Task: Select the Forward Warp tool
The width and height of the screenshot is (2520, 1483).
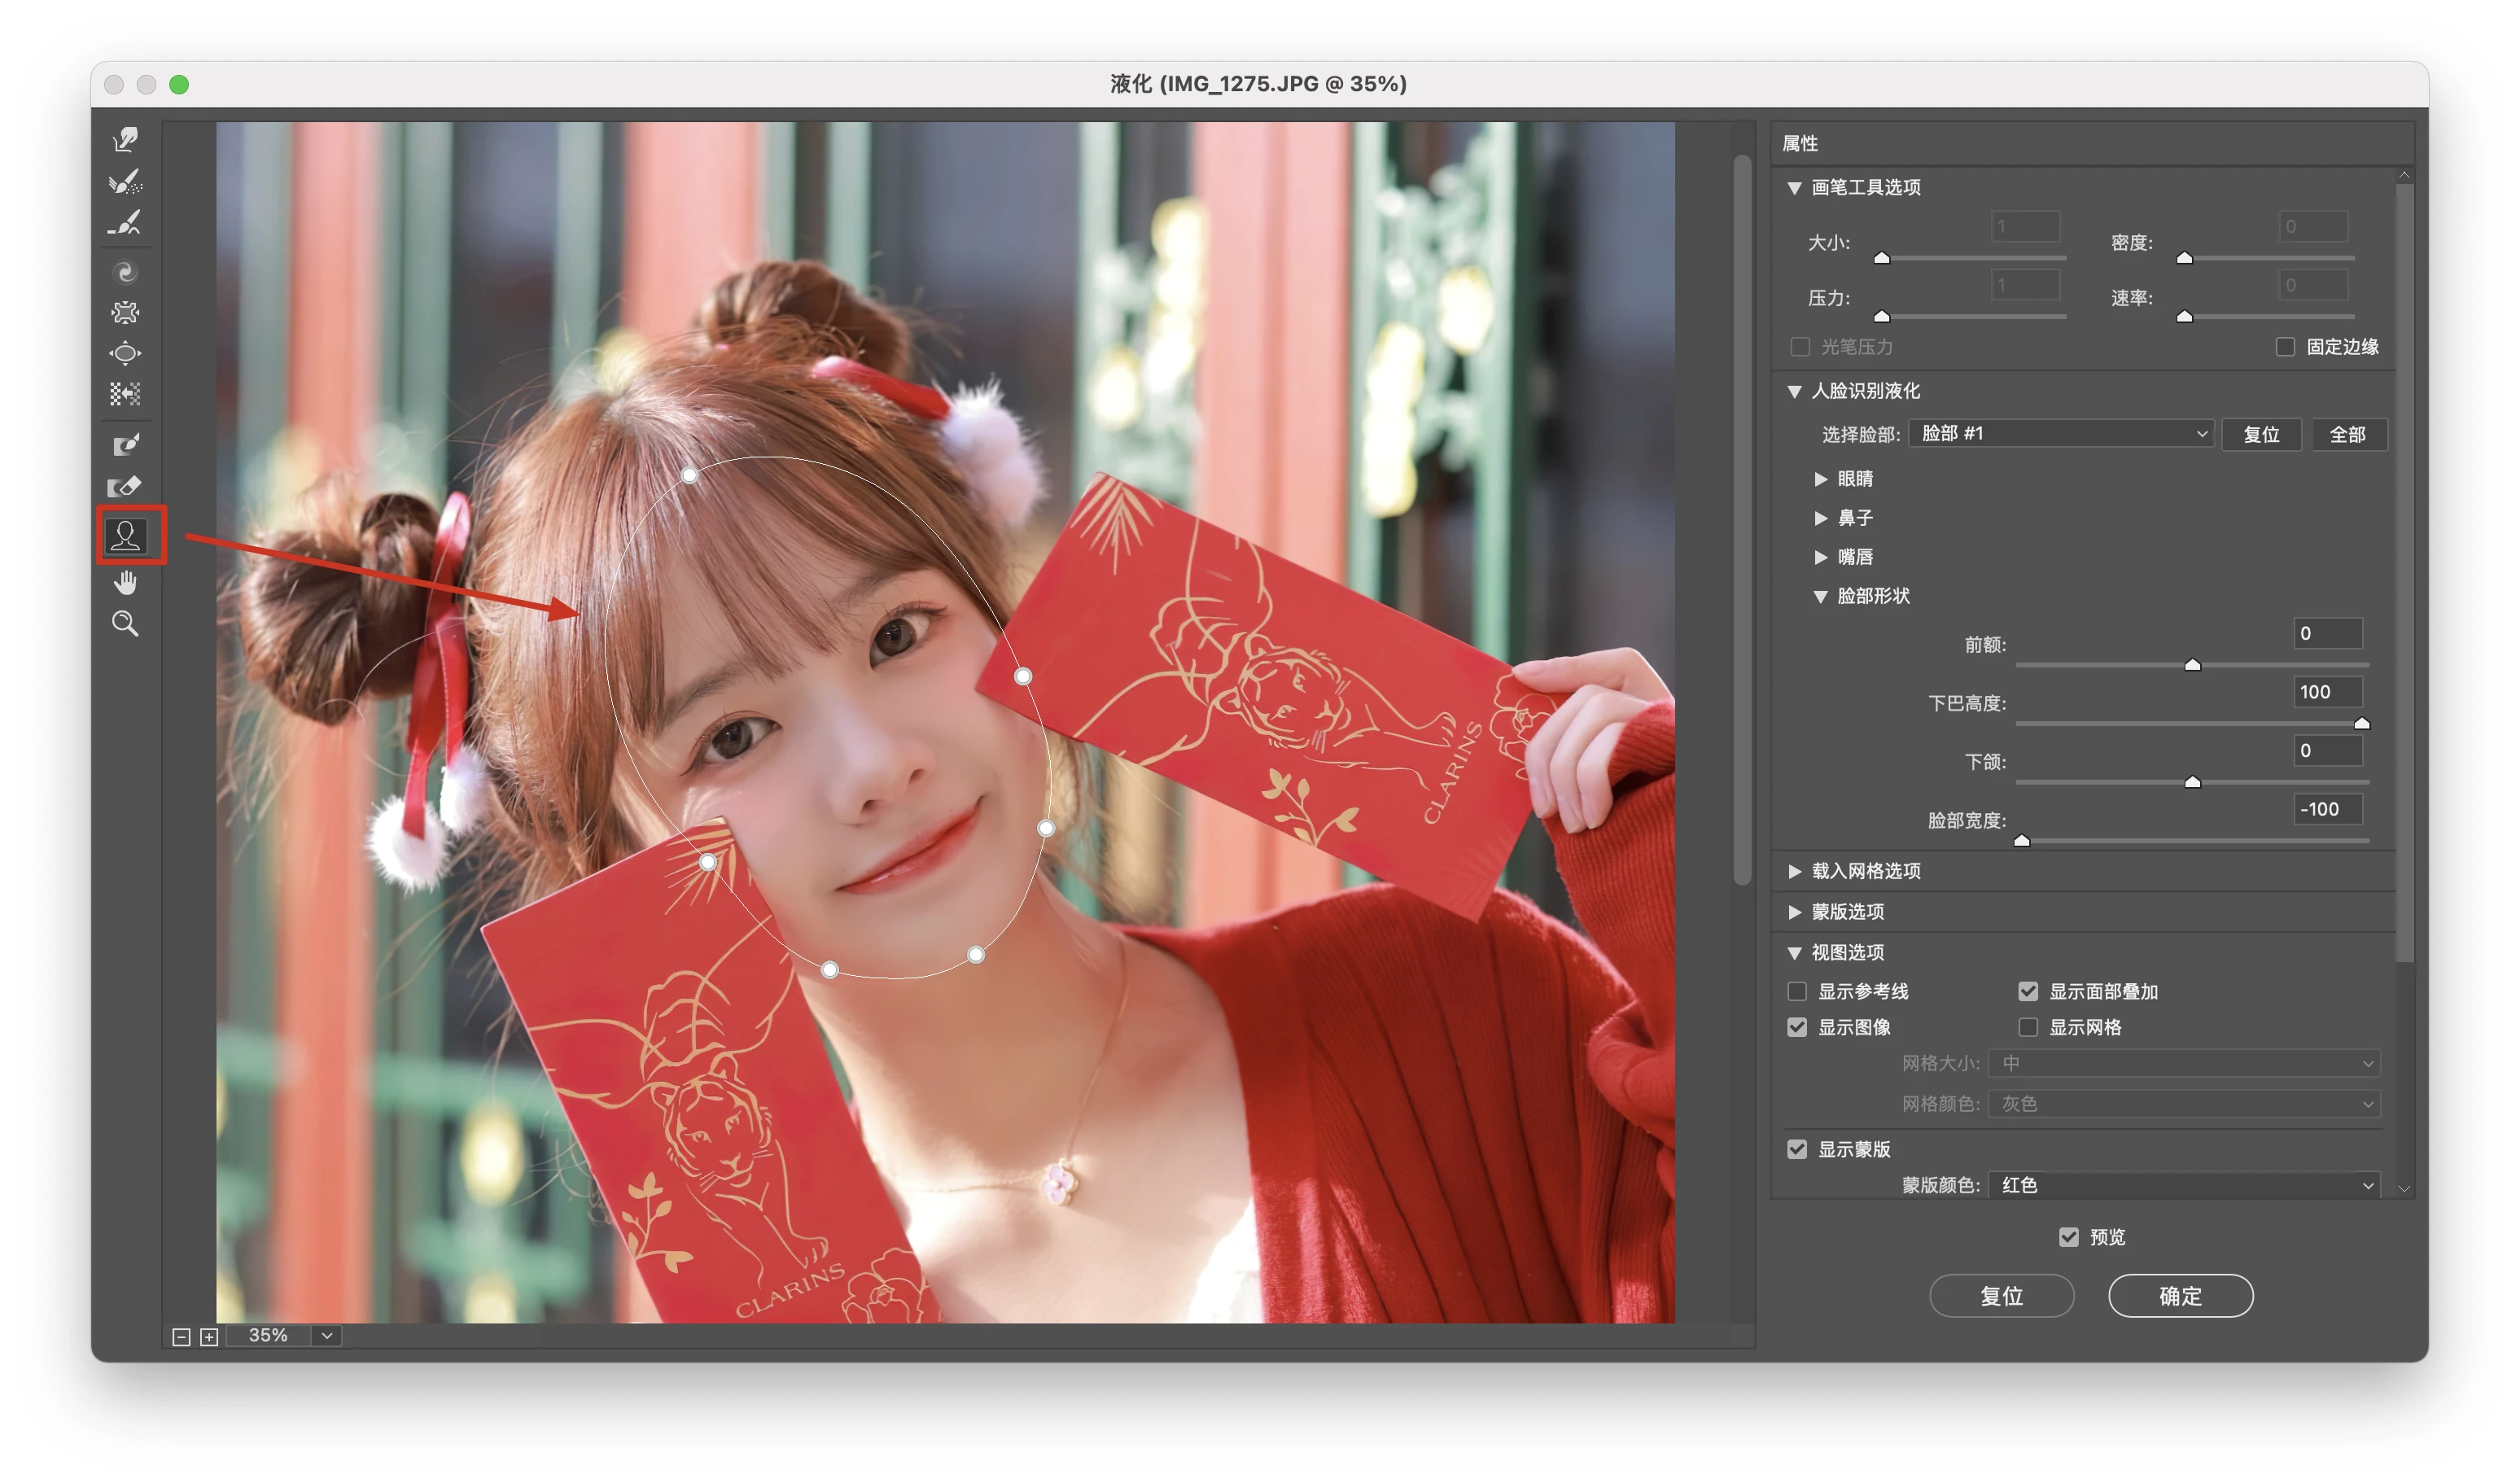Action: [x=125, y=139]
